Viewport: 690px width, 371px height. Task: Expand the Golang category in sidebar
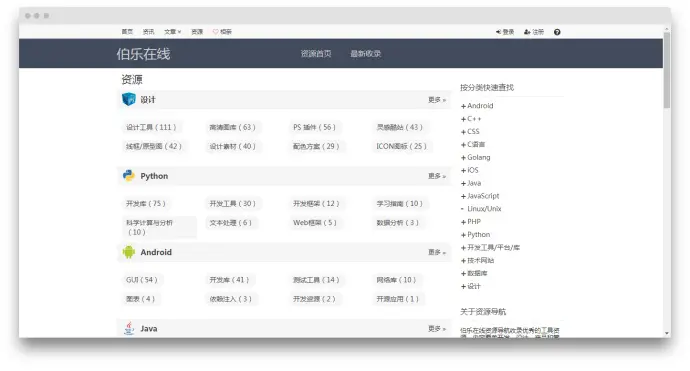pyautogui.click(x=475, y=158)
